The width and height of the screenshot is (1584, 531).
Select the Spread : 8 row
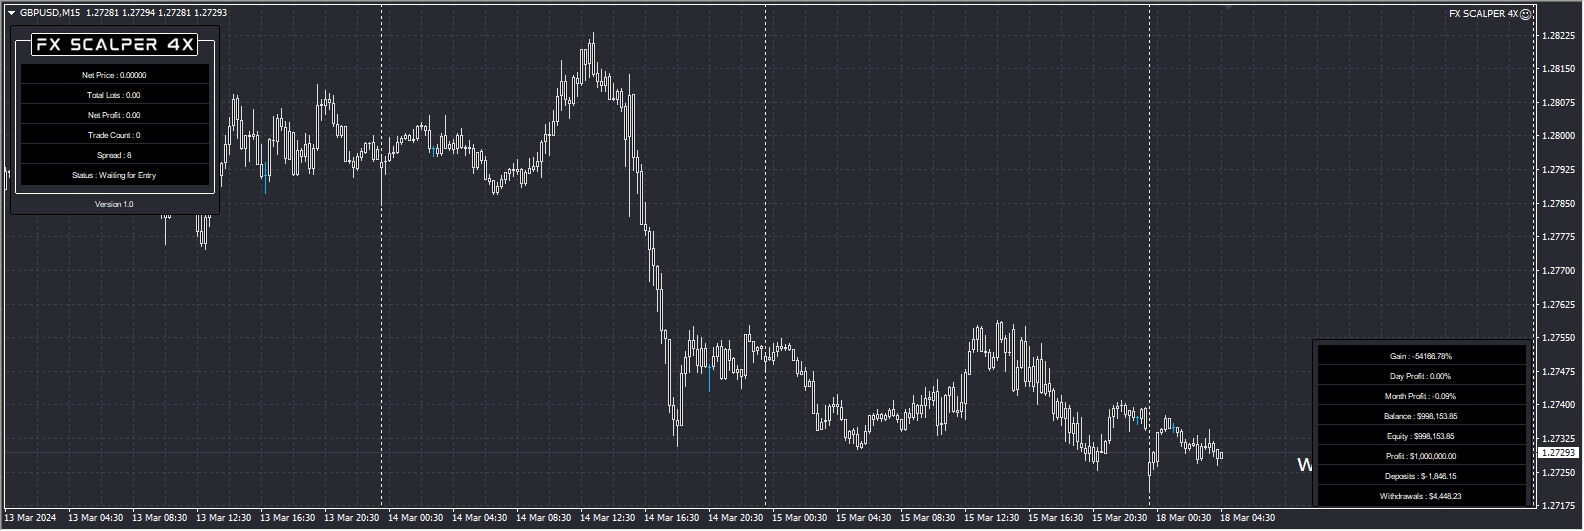point(115,155)
